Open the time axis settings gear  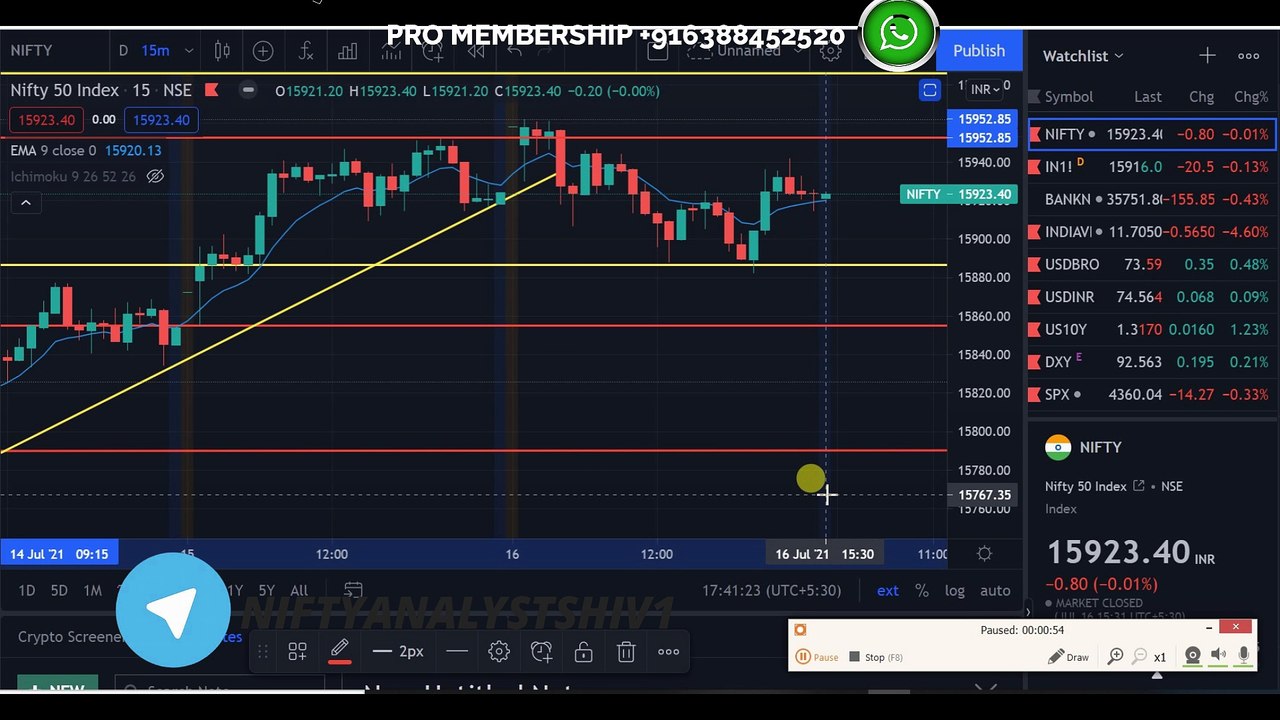[x=984, y=553]
